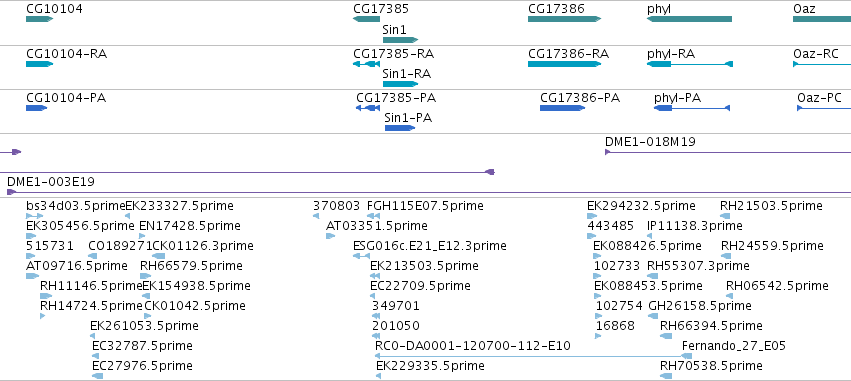
Task: Select the Sin1-PA protein feature
Action: pos(400,128)
